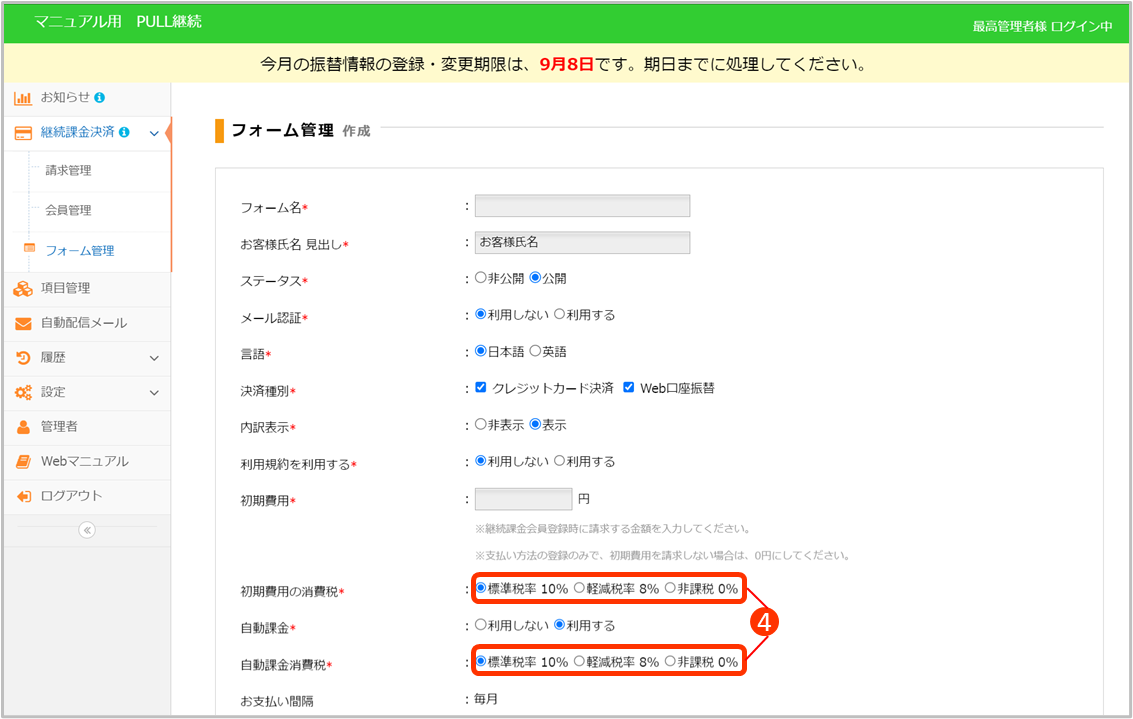This screenshot has height=719, width=1133.
Task: Click the ログアウト exit icon
Action: pos(22,497)
